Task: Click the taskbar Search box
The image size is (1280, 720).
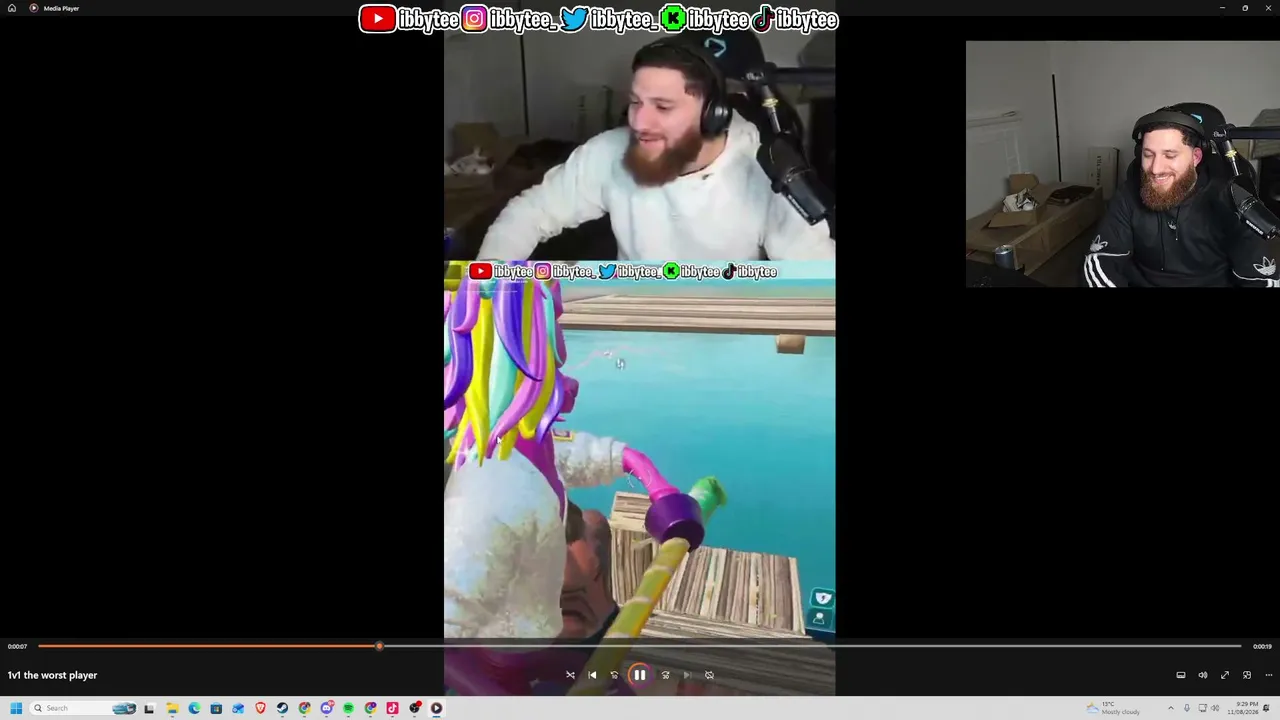Action: tap(84, 708)
